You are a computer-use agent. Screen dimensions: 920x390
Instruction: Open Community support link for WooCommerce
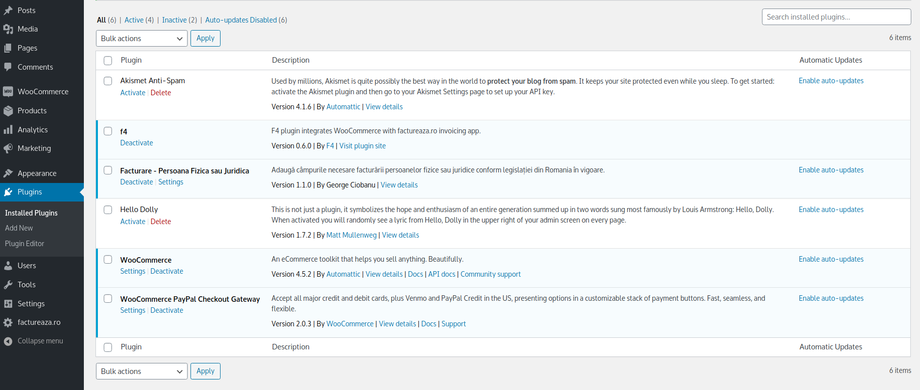pyautogui.click(x=491, y=274)
